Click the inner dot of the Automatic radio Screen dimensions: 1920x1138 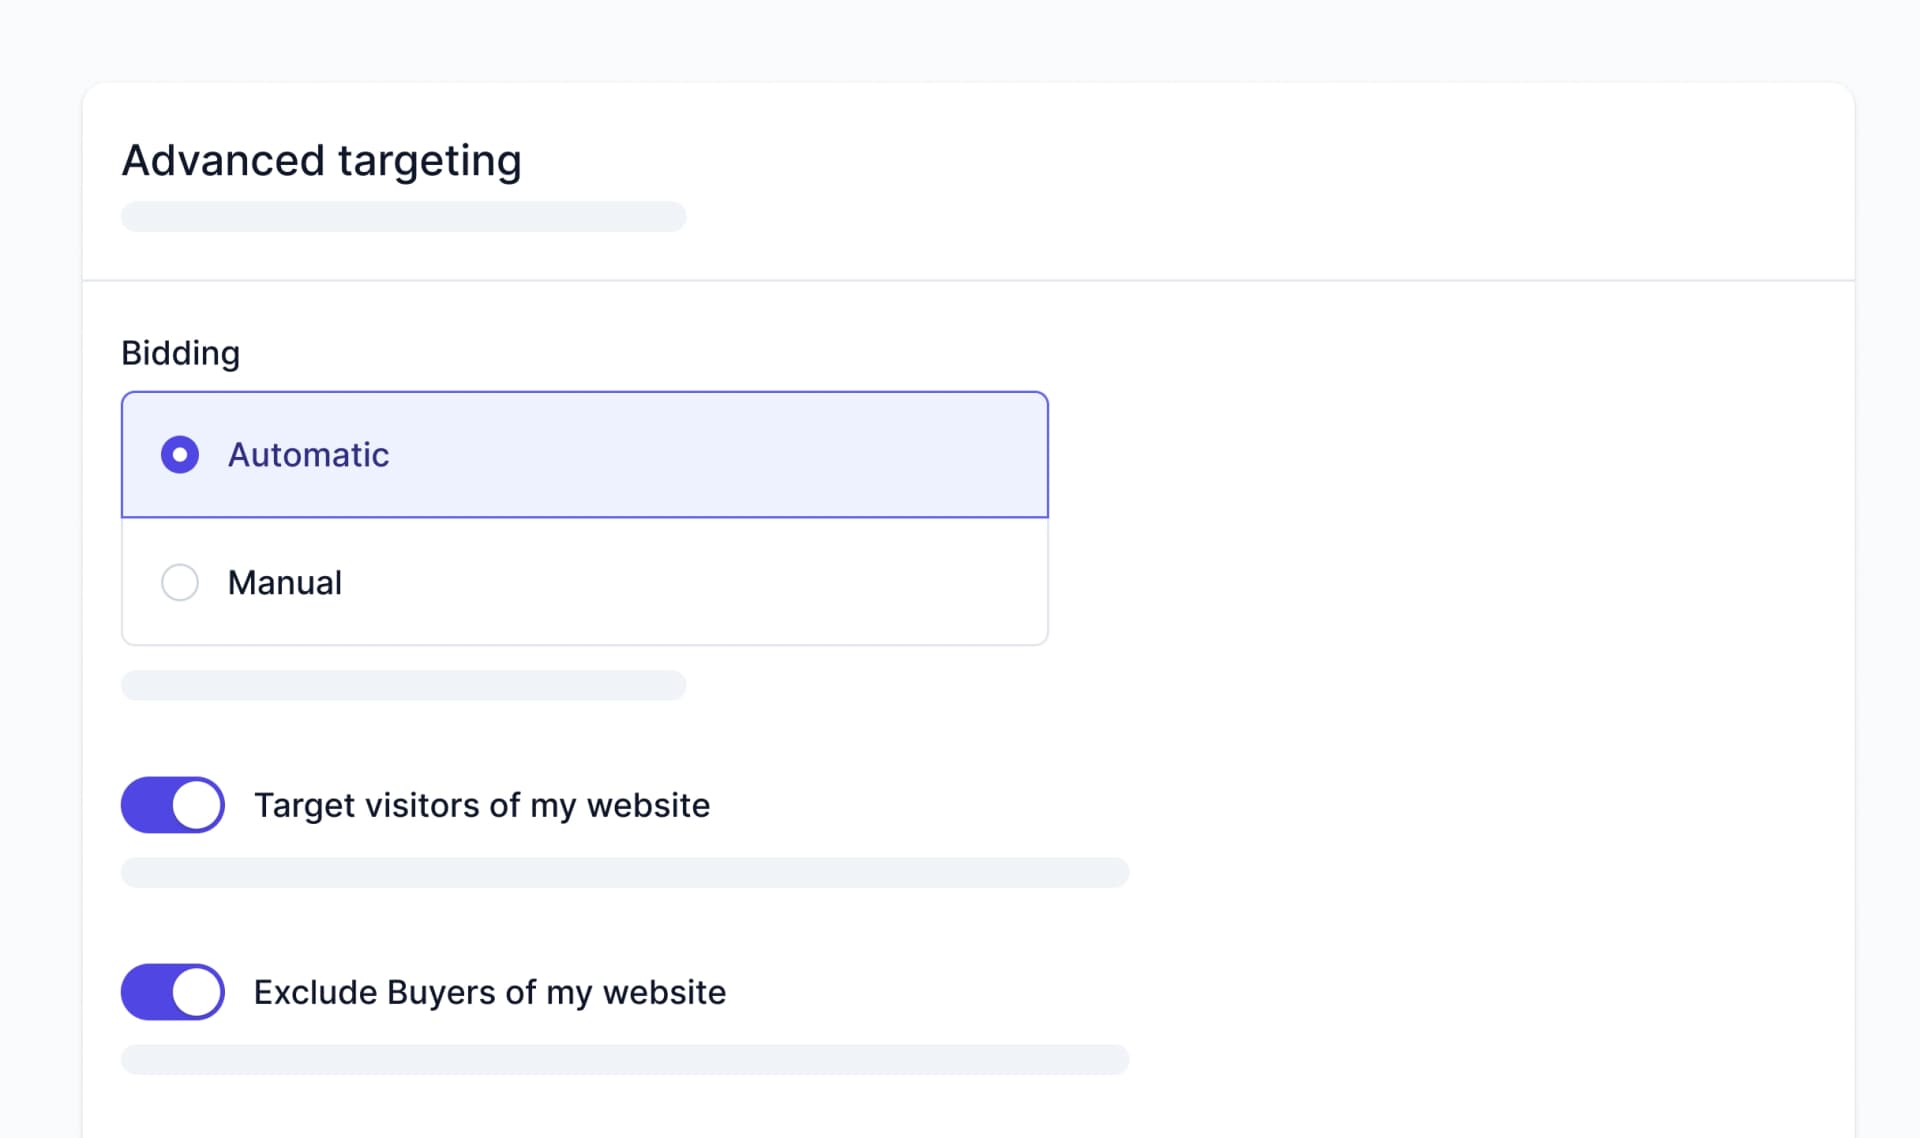180,455
